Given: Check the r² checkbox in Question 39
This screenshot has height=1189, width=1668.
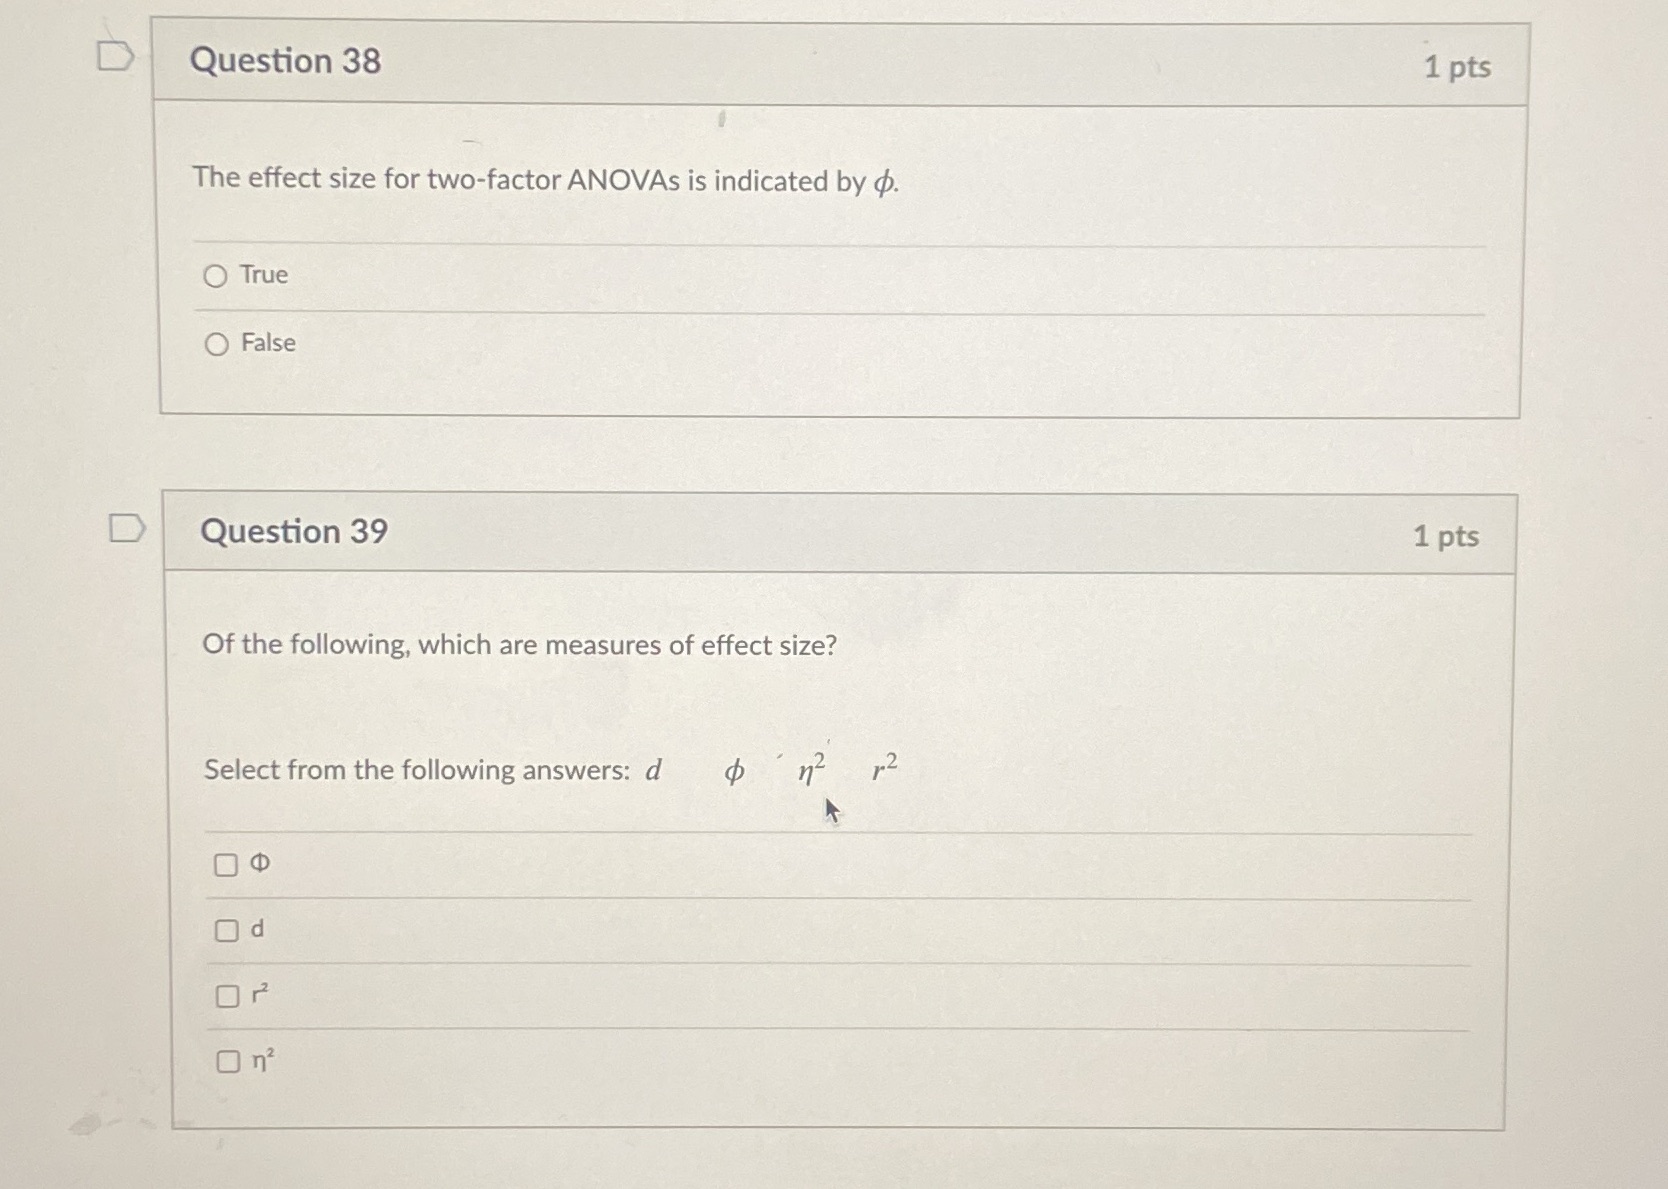Looking at the screenshot, I should [x=227, y=994].
